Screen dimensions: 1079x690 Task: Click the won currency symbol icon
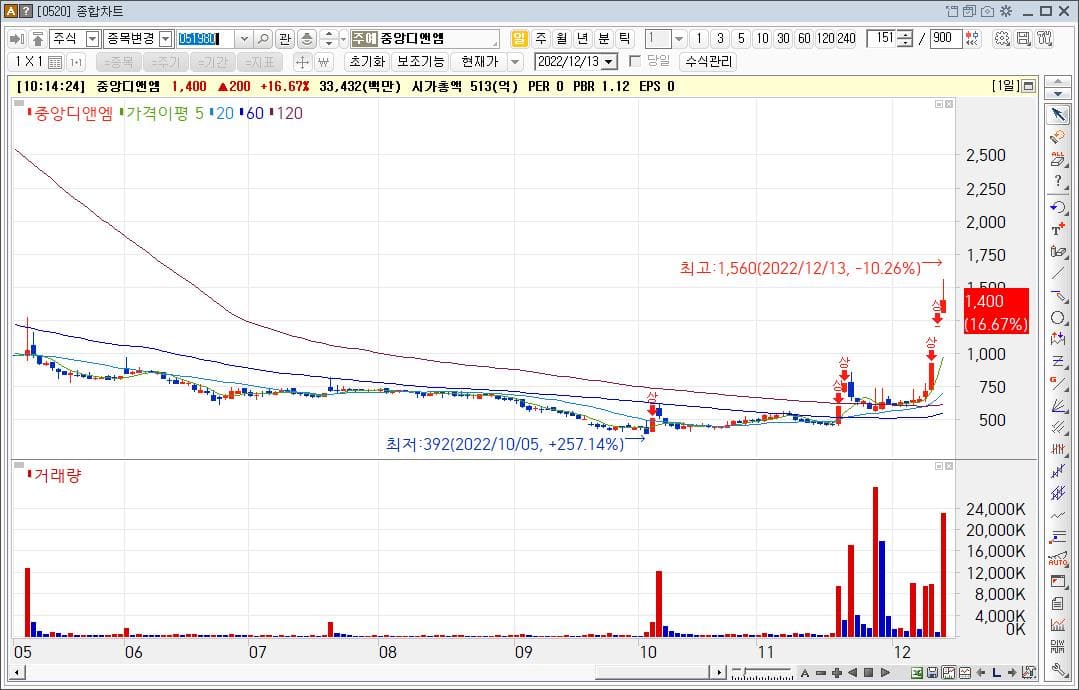pyautogui.click(x=323, y=62)
